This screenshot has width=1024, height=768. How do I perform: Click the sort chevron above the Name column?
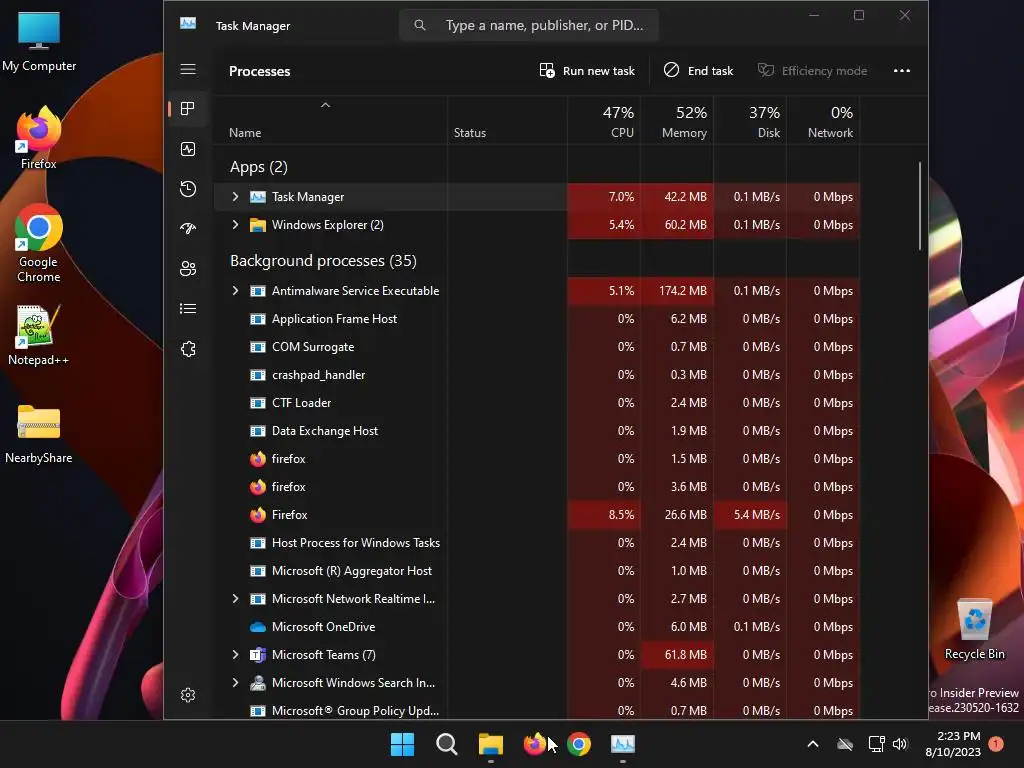point(325,105)
